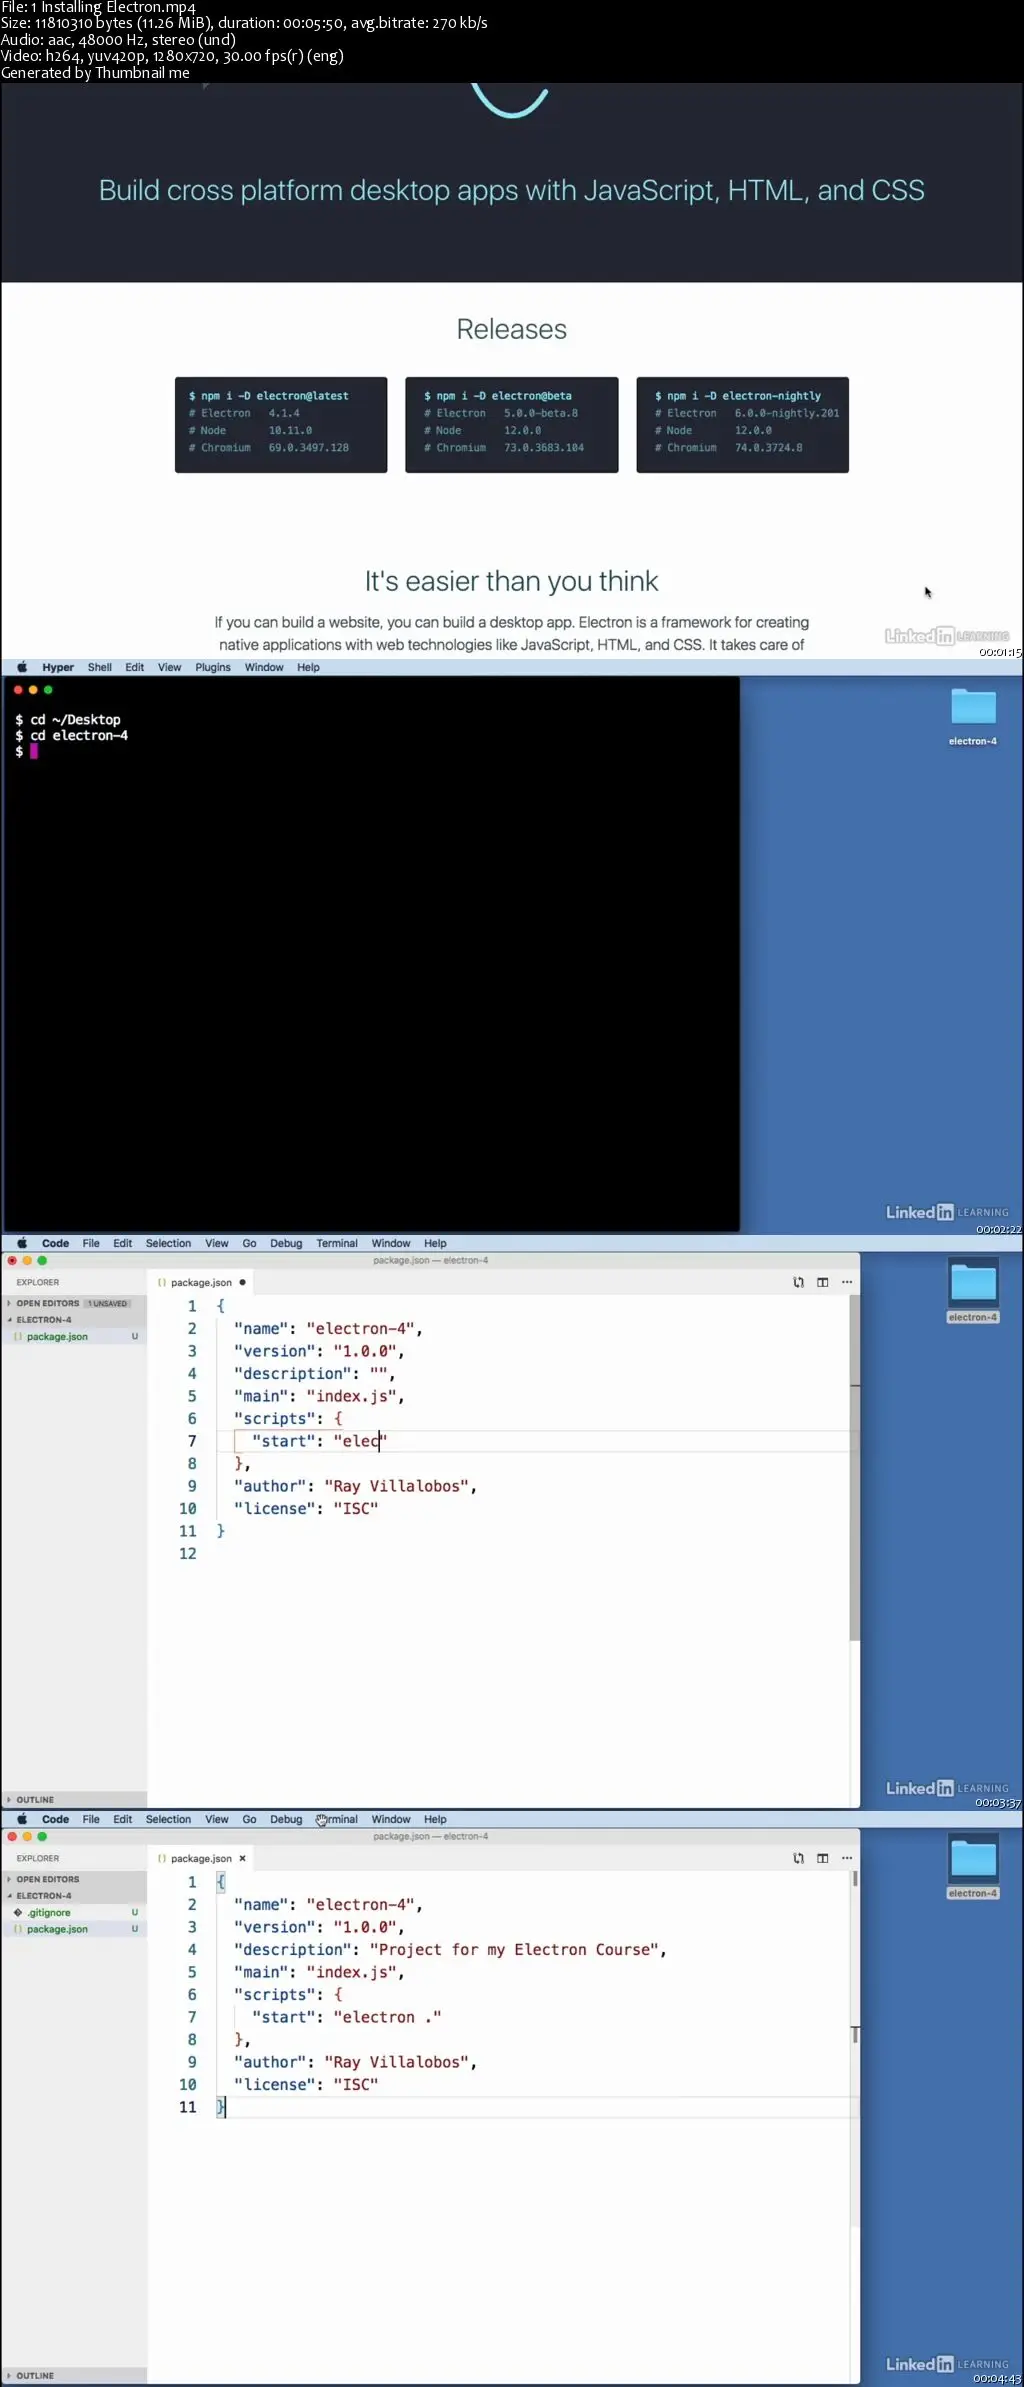Collapse ELECTRON-4 folder in the .gitignore-listing Code window

tap(74, 1895)
